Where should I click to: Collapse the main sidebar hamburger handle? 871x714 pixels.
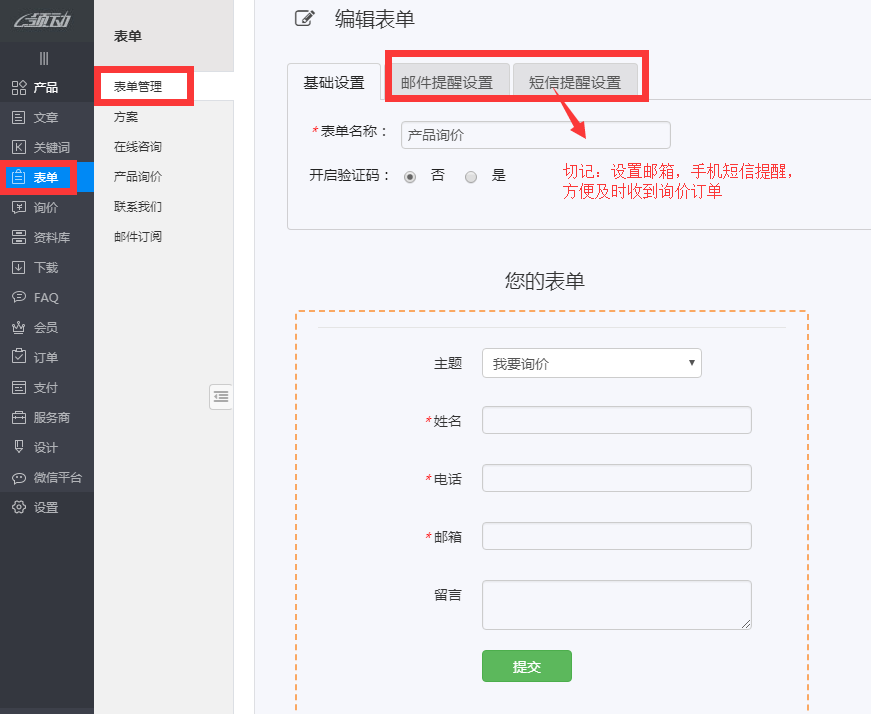[x=44, y=59]
